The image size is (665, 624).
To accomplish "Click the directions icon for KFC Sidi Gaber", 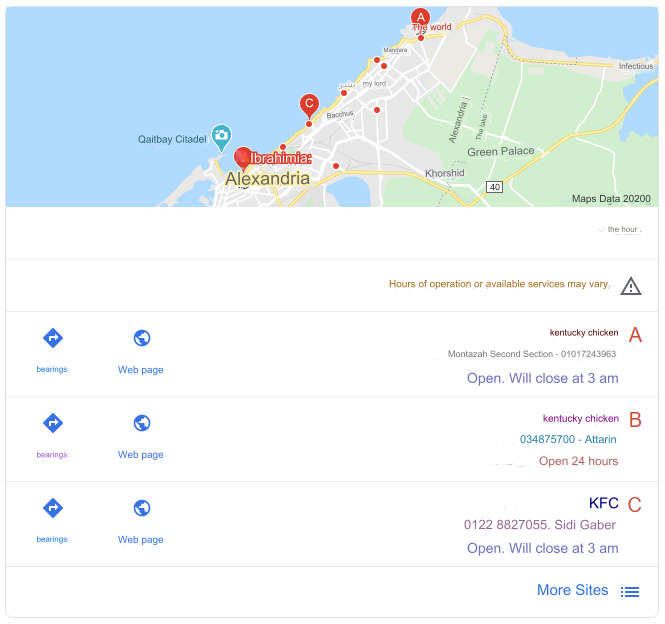I will pyautogui.click(x=53, y=508).
